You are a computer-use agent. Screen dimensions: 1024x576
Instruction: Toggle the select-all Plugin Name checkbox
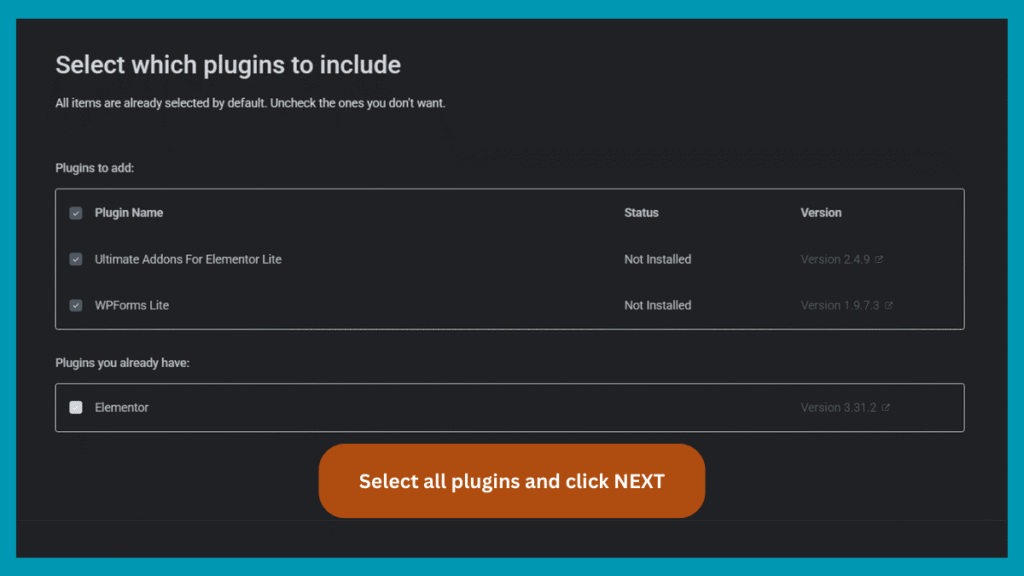76,213
